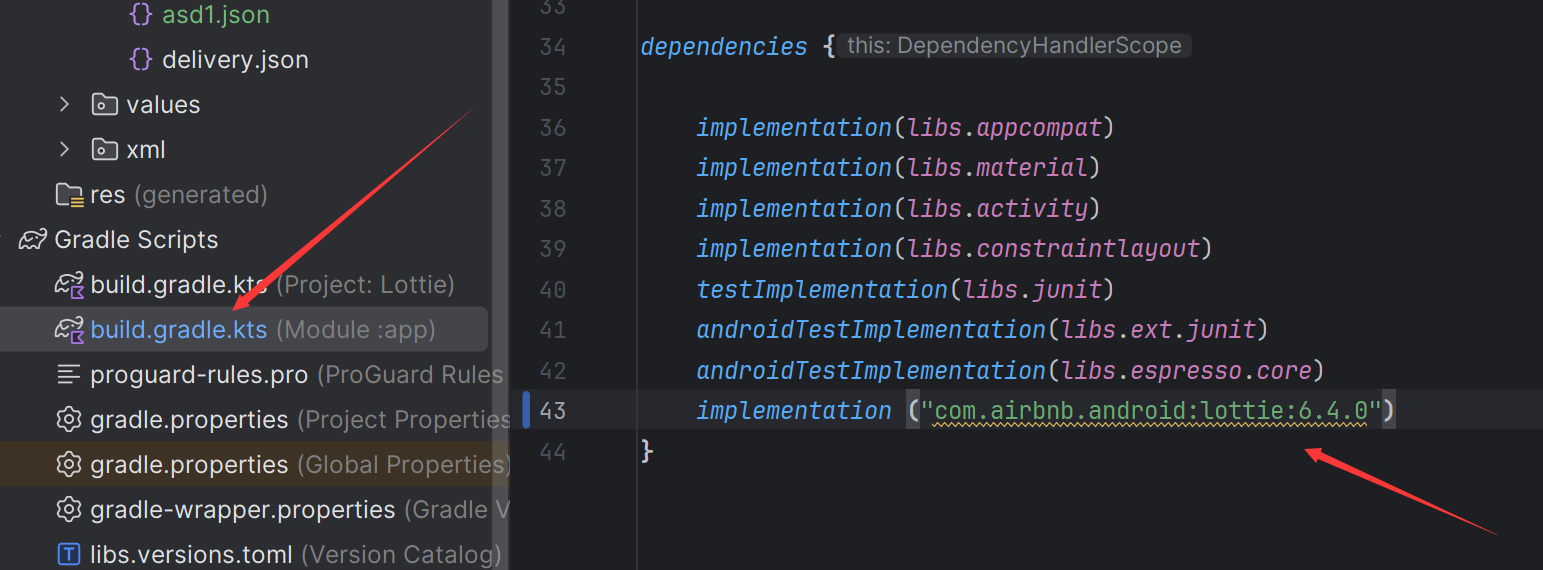This screenshot has width=1543, height=570.
Task: Click line number 36 in the gutter
Action: click(x=553, y=127)
